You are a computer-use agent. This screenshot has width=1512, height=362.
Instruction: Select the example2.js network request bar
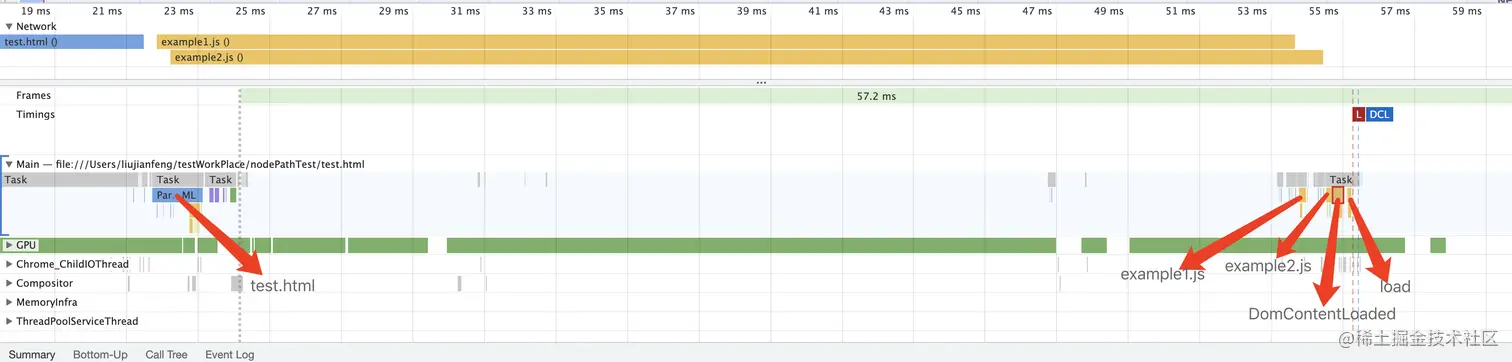point(746,57)
